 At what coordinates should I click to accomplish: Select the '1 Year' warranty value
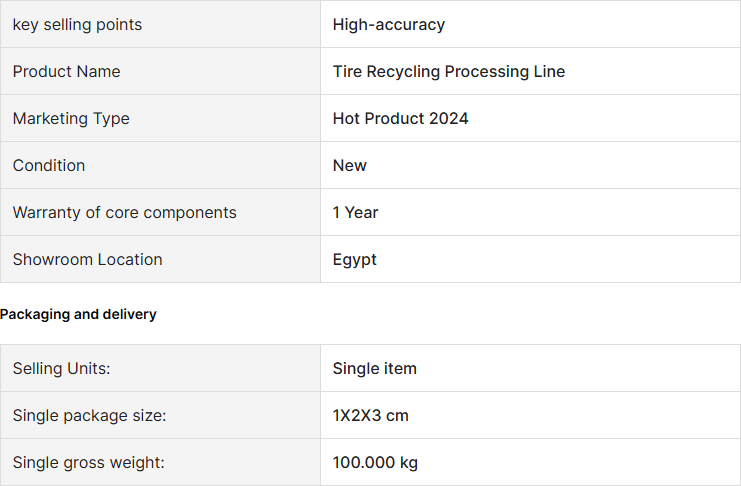[x=355, y=212]
